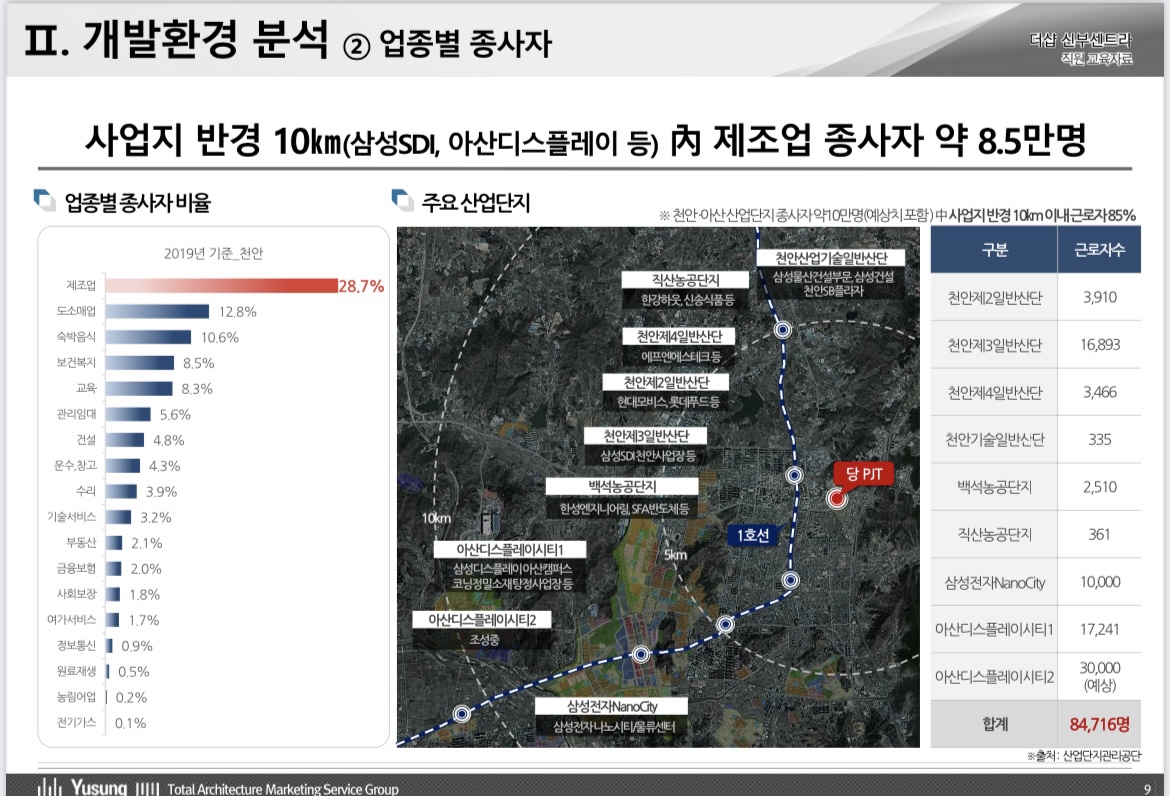Click the 0.5% value for 원료재생
Image resolution: width=1170 pixels, height=796 pixels.
(x=134, y=671)
